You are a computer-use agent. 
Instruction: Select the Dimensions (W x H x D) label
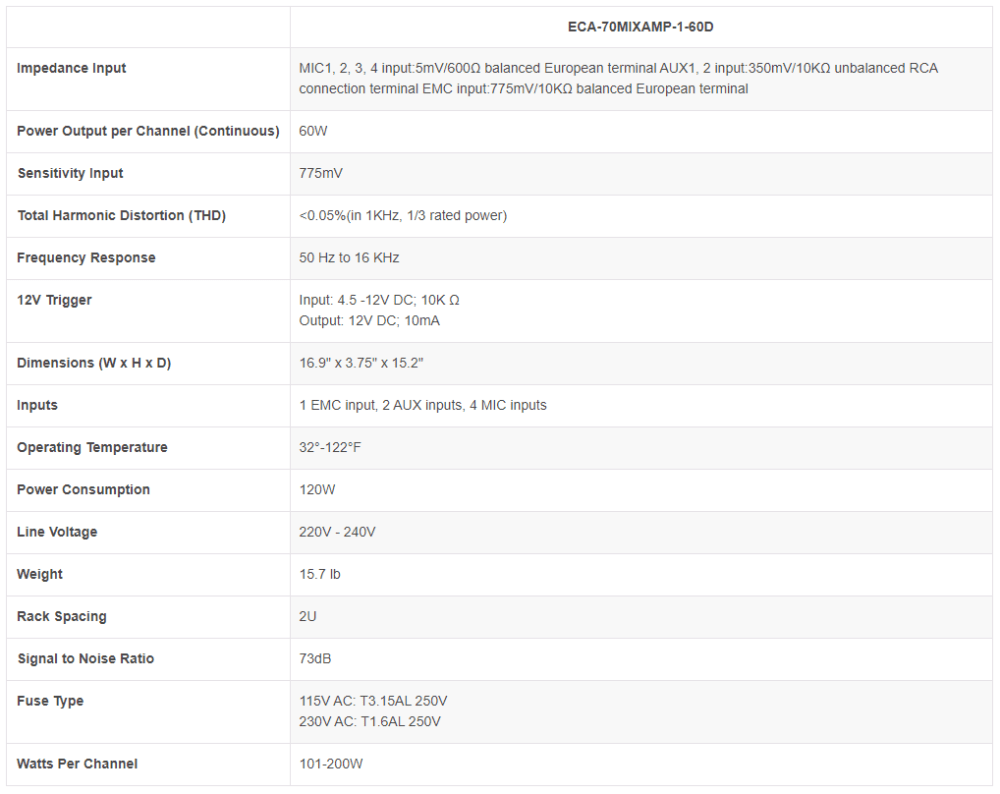point(94,363)
